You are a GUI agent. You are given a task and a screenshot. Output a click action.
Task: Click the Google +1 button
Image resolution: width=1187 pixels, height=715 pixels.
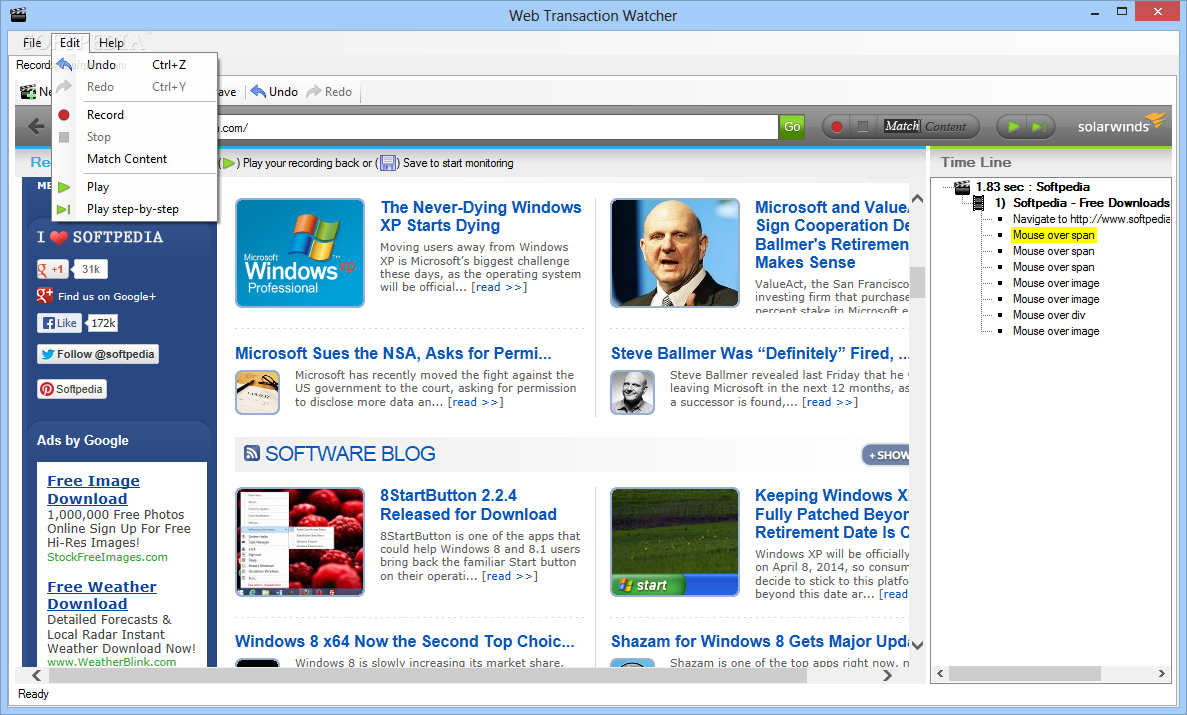tap(52, 269)
